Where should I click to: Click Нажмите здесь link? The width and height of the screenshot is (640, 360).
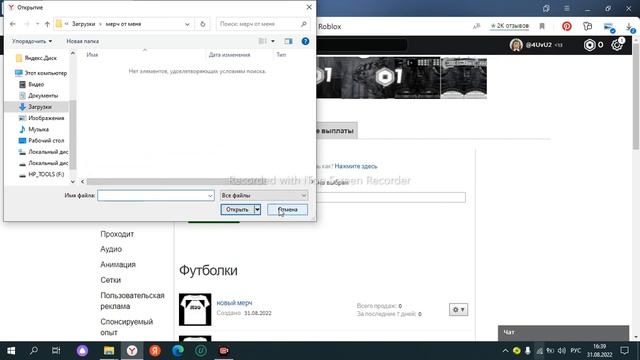point(356,166)
